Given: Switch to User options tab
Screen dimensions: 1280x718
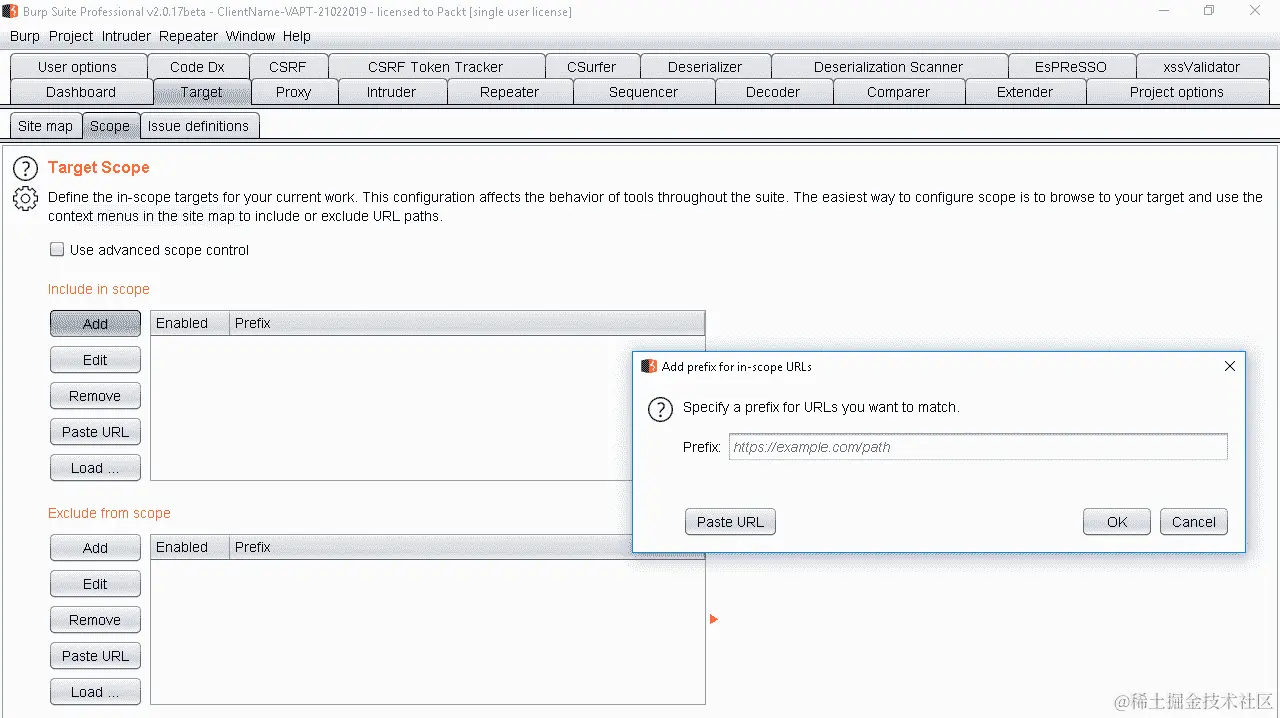Looking at the screenshot, I should point(77,67).
